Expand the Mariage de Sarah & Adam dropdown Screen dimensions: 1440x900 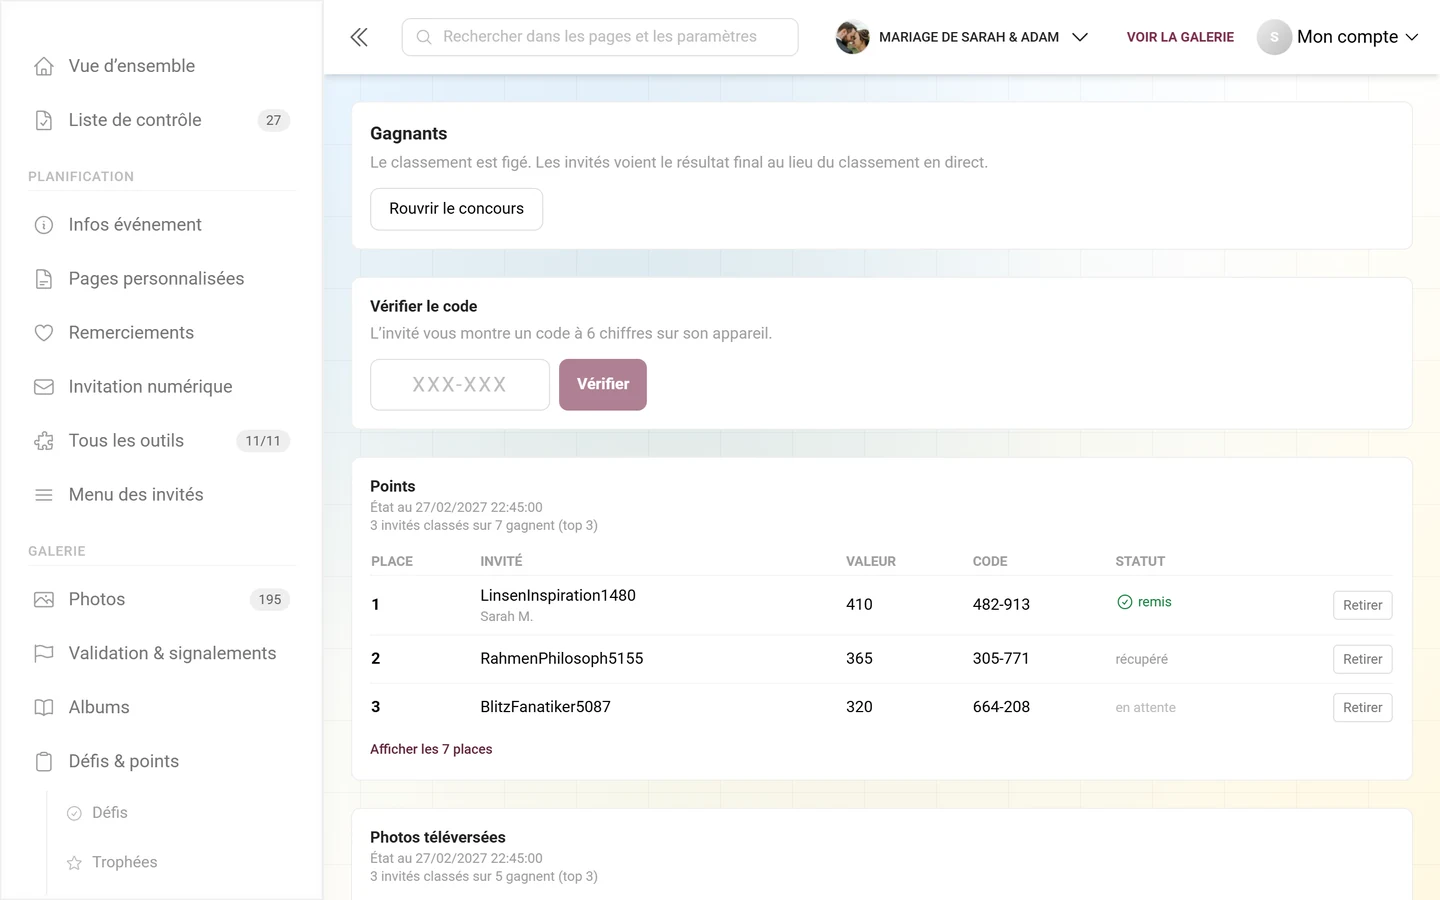[x=1080, y=37]
